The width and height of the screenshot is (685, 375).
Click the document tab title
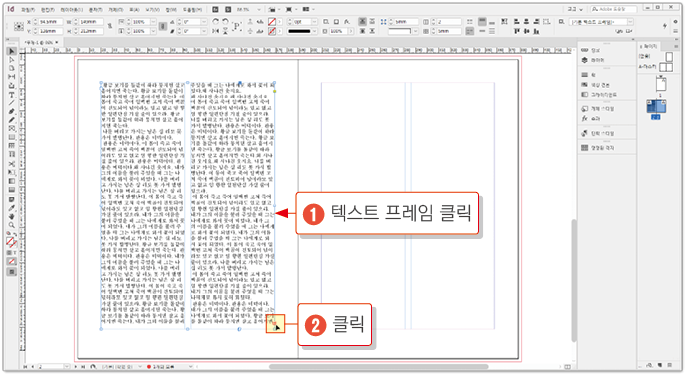click(x=39, y=42)
